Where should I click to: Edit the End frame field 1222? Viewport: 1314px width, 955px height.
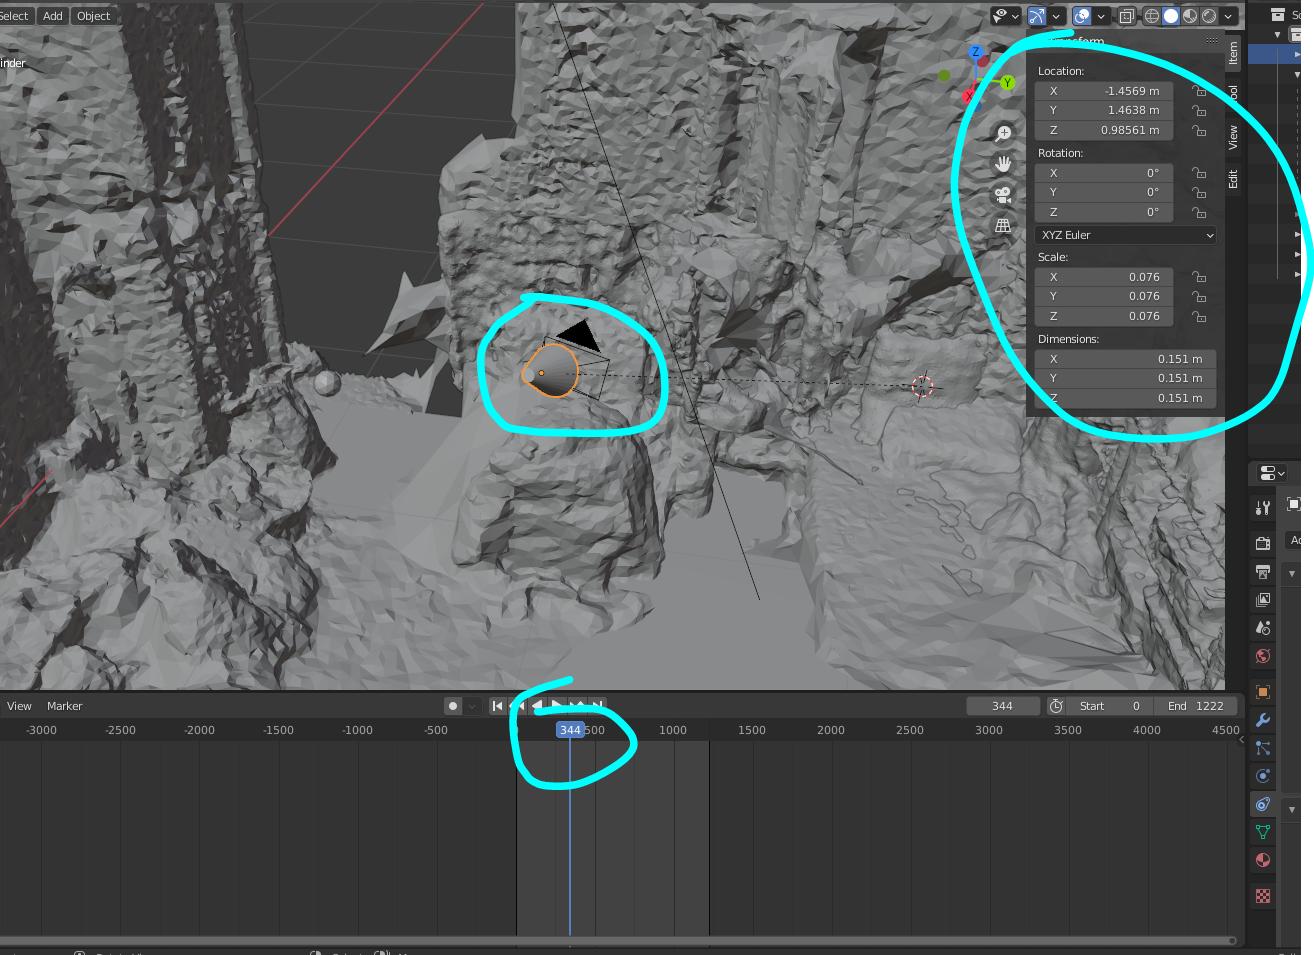(x=1195, y=706)
